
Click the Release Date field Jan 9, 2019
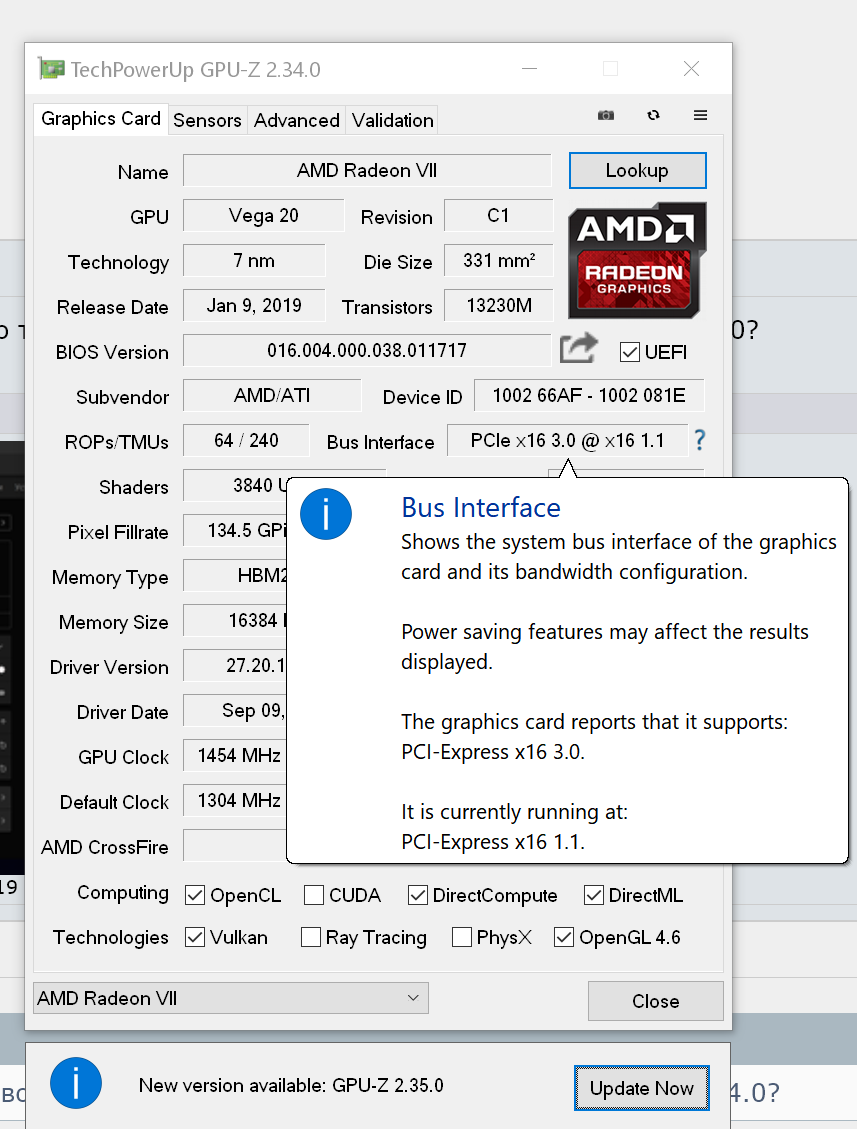(254, 305)
